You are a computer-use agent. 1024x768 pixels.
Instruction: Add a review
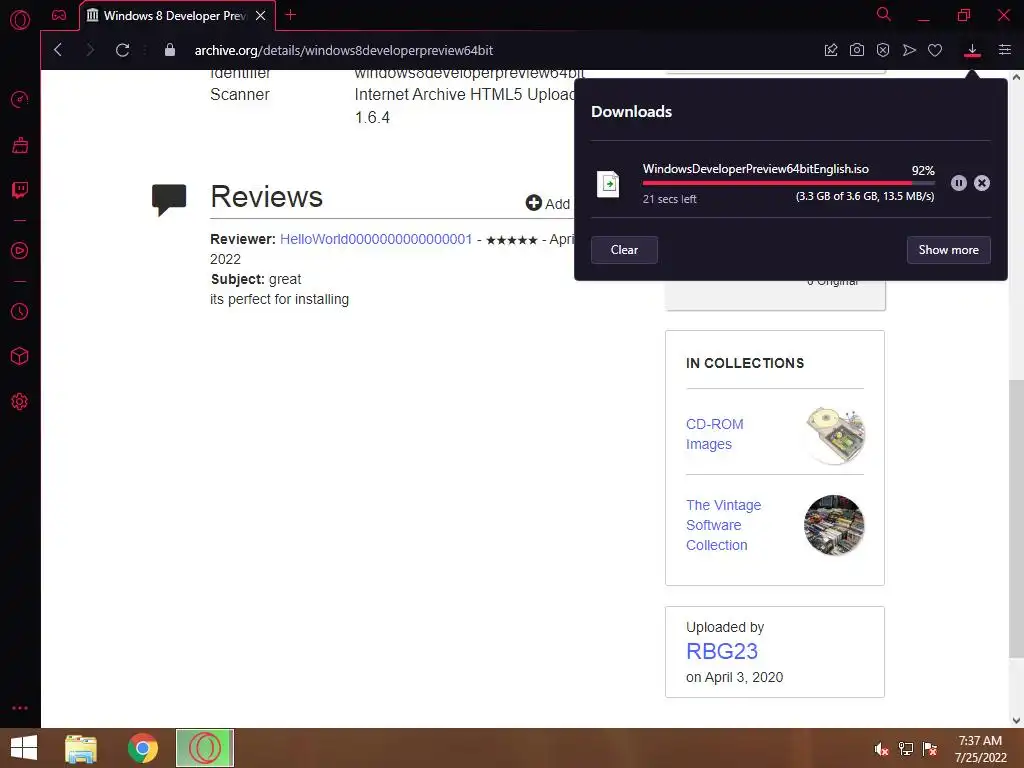[x=548, y=204]
